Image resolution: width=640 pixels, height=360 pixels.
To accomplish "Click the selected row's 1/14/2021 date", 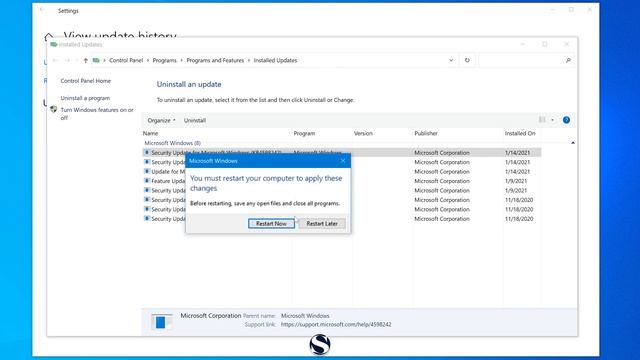I will pos(518,153).
